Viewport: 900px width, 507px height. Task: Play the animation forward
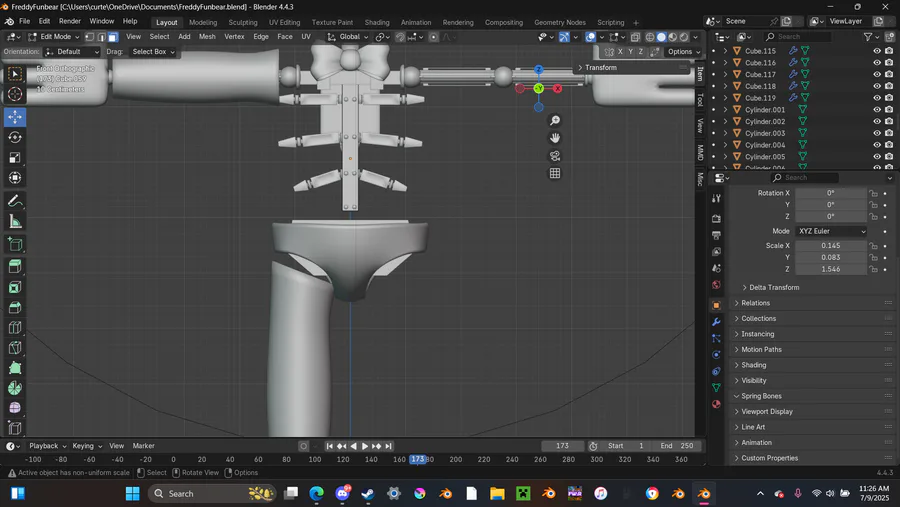coord(364,446)
